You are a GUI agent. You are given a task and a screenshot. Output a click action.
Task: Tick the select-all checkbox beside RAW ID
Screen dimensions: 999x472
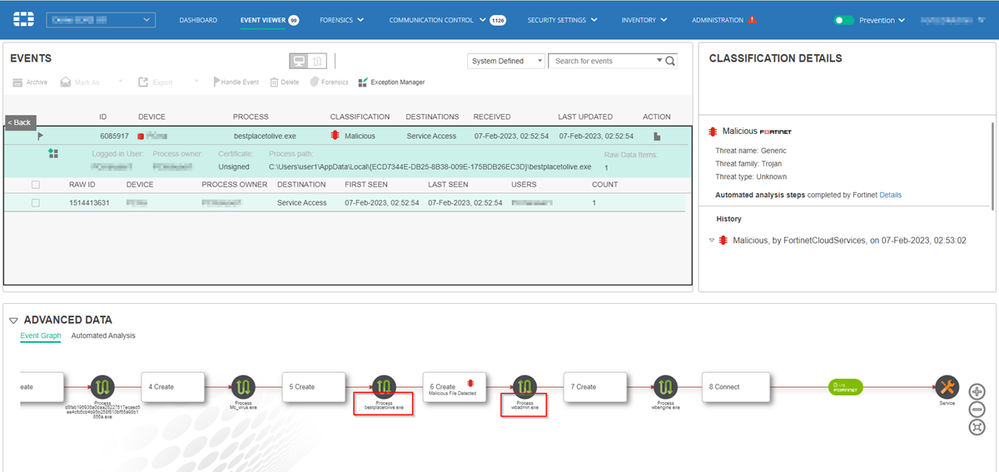point(36,185)
